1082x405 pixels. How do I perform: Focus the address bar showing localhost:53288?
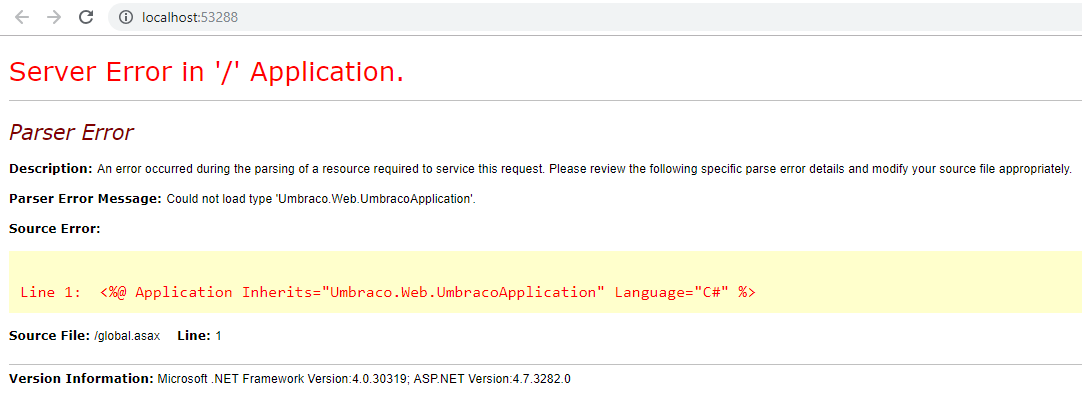[x=595, y=17]
